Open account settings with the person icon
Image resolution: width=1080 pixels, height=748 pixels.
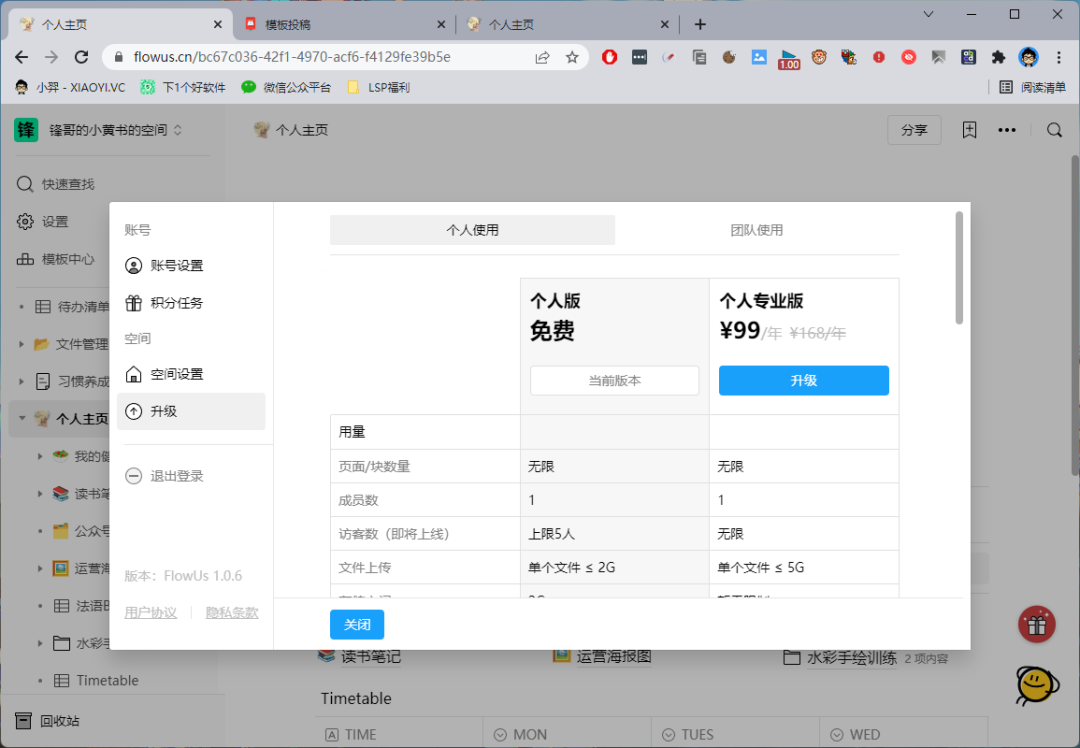coord(134,266)
